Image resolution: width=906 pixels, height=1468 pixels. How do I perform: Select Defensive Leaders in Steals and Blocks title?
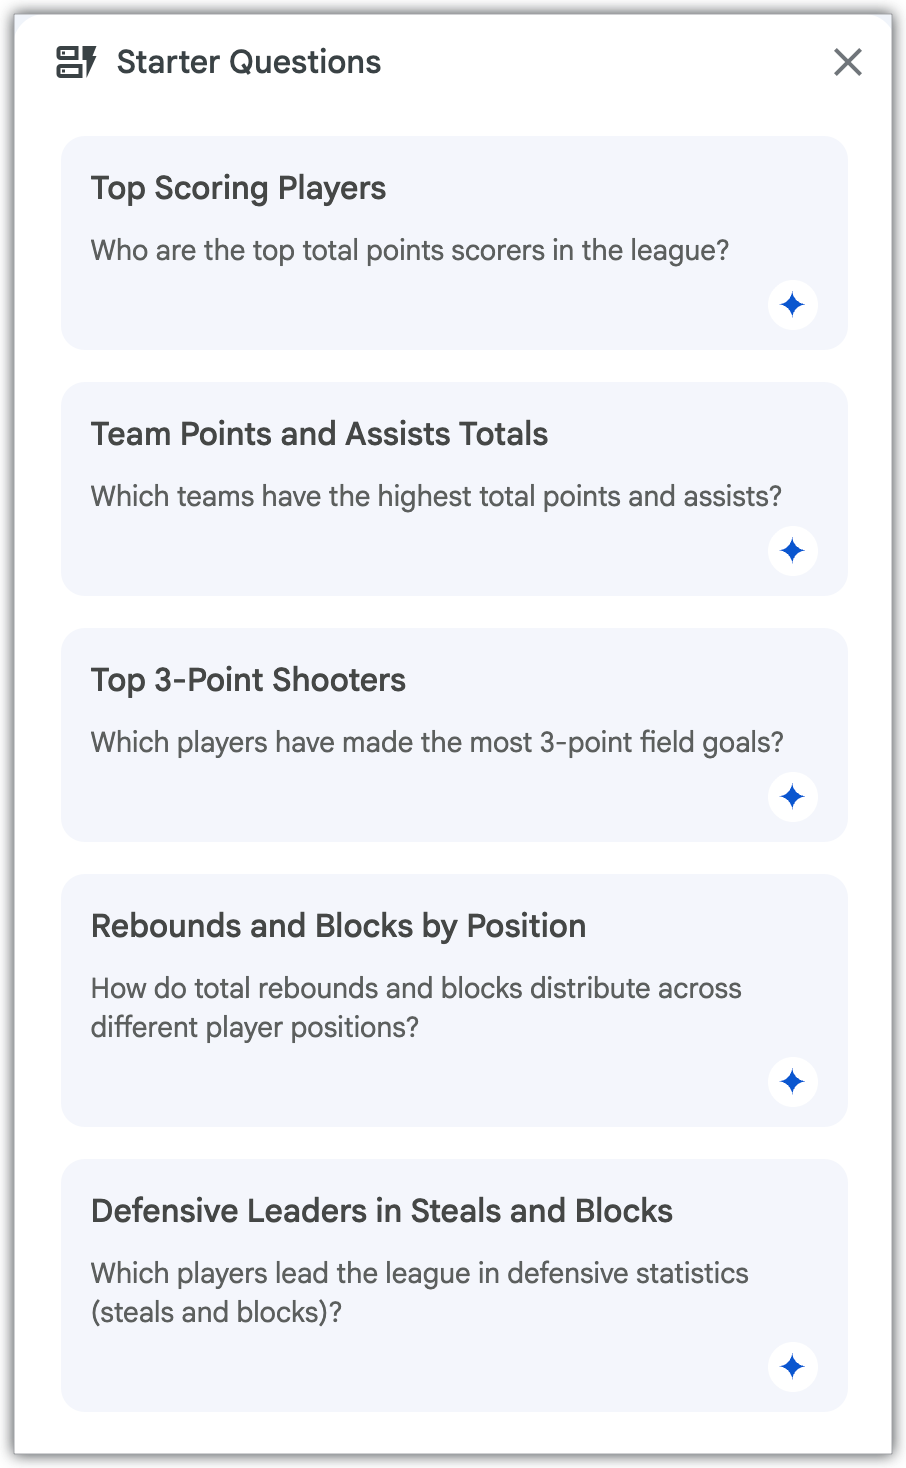coord(381,1211)
